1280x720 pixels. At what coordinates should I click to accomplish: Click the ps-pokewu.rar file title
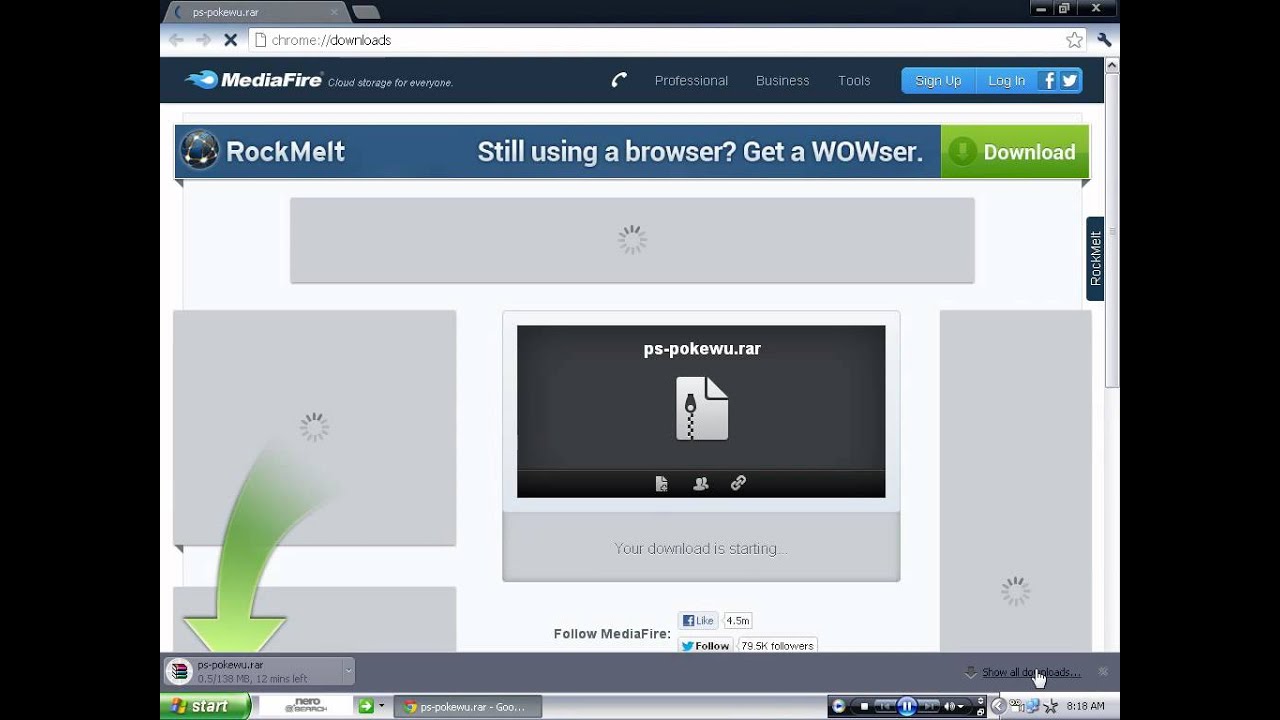pyautogui.click(x=702, y=349)
